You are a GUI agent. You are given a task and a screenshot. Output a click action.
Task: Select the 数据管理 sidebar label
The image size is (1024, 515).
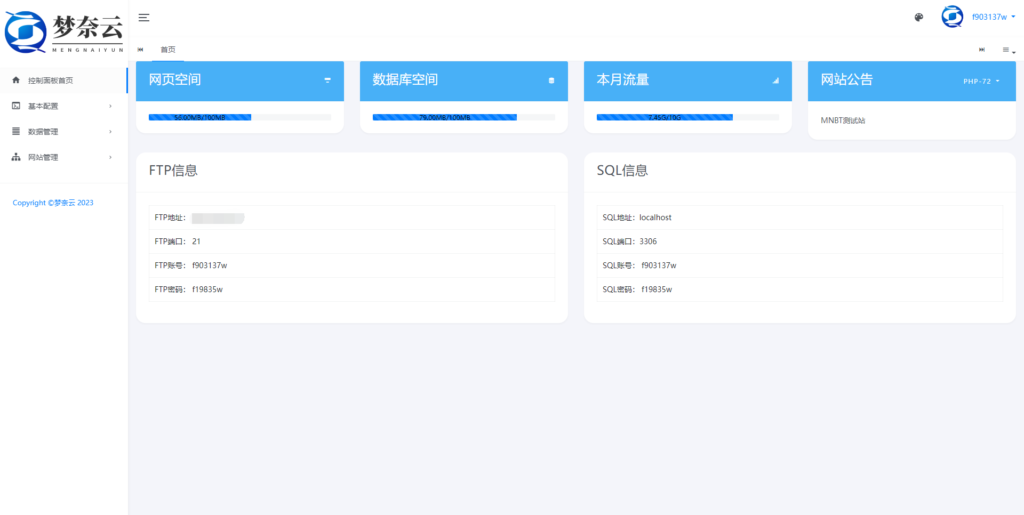pos(43,132)
